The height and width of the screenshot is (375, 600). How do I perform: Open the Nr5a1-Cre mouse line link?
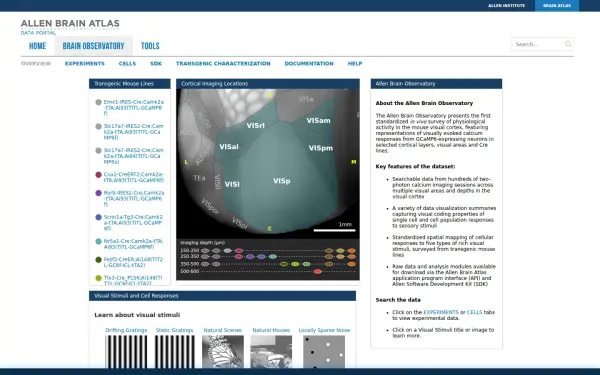point(133,244)
